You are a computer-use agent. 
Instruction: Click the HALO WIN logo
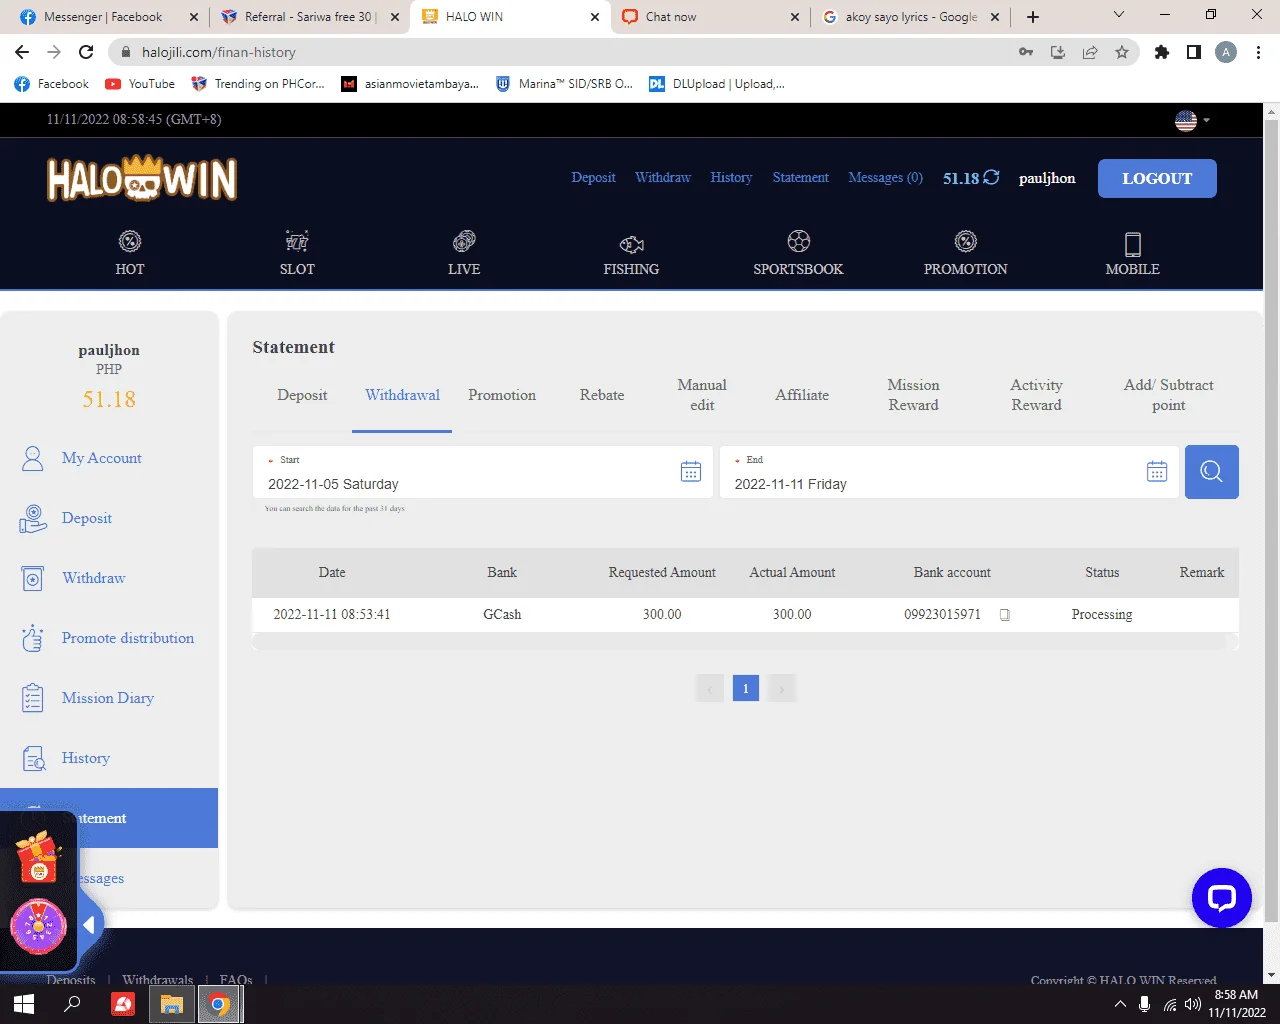click(142, 179)
